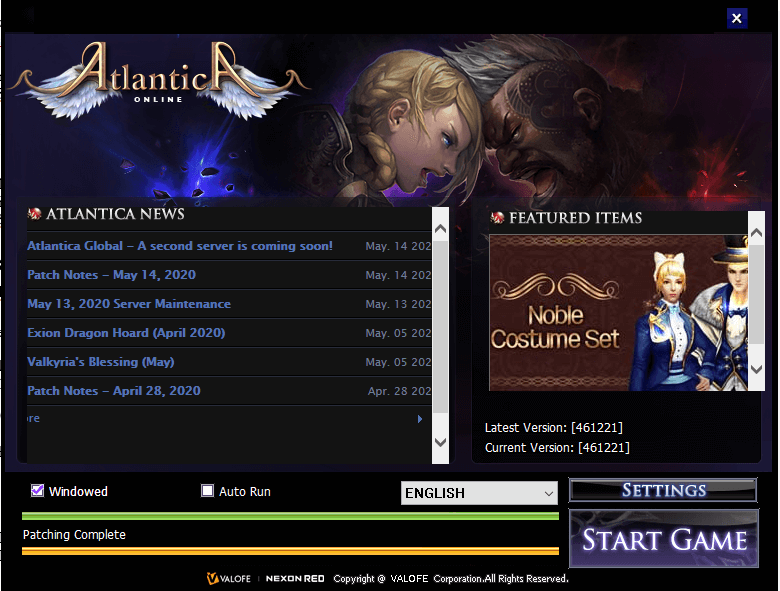Close the Atlantica launcher window
Viewport: 780px width, 591px height.
736,18
